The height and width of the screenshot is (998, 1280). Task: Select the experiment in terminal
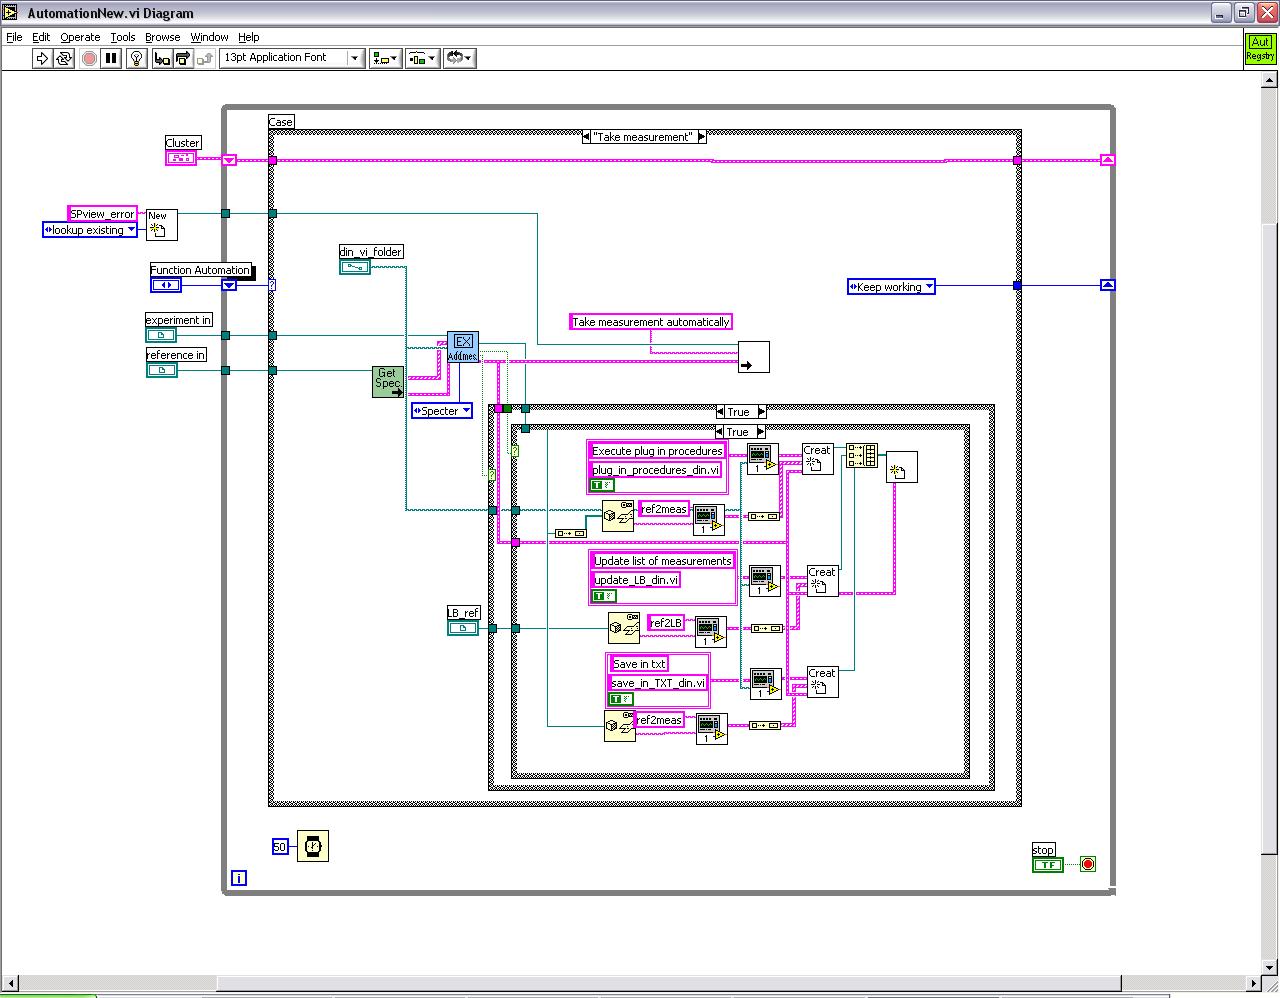pyautogui.click(x=161, y=335)
